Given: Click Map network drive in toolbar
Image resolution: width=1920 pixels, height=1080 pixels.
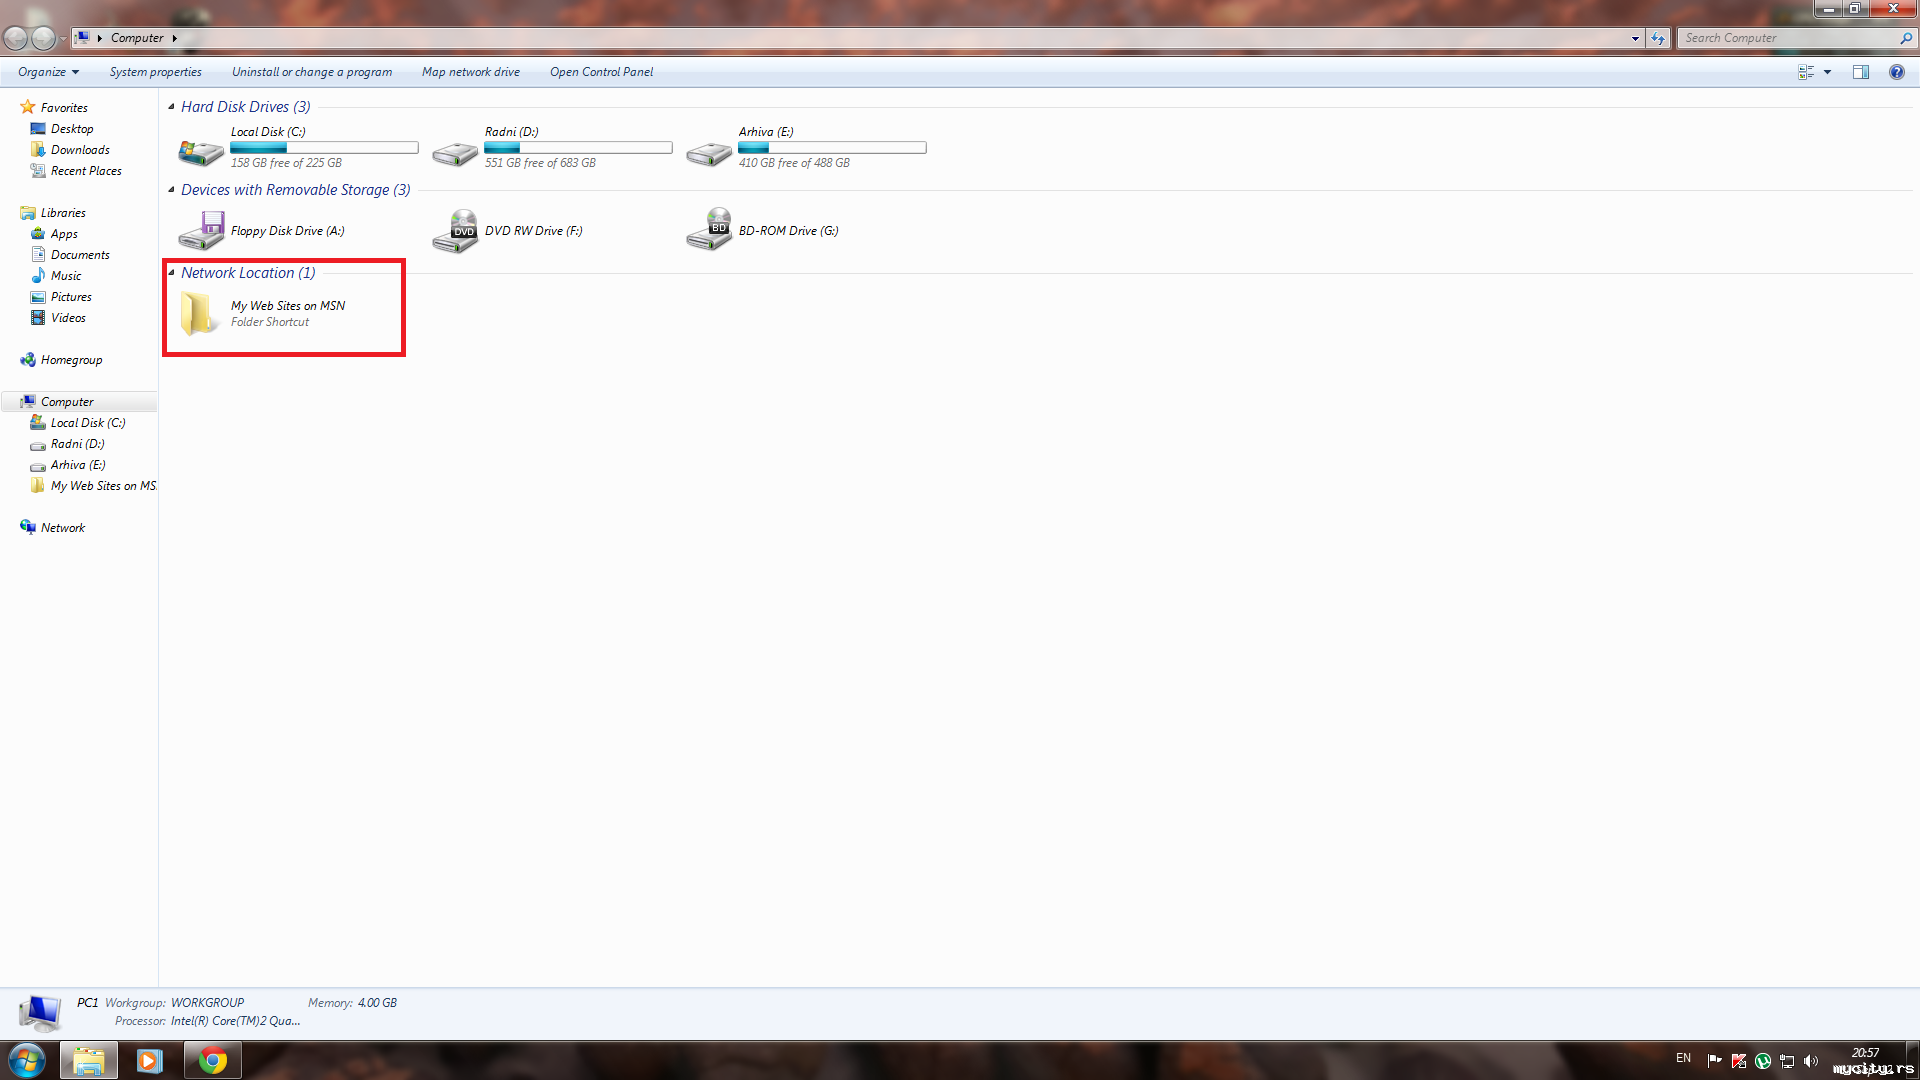Looking at the screenshot, I should [470, 72].
